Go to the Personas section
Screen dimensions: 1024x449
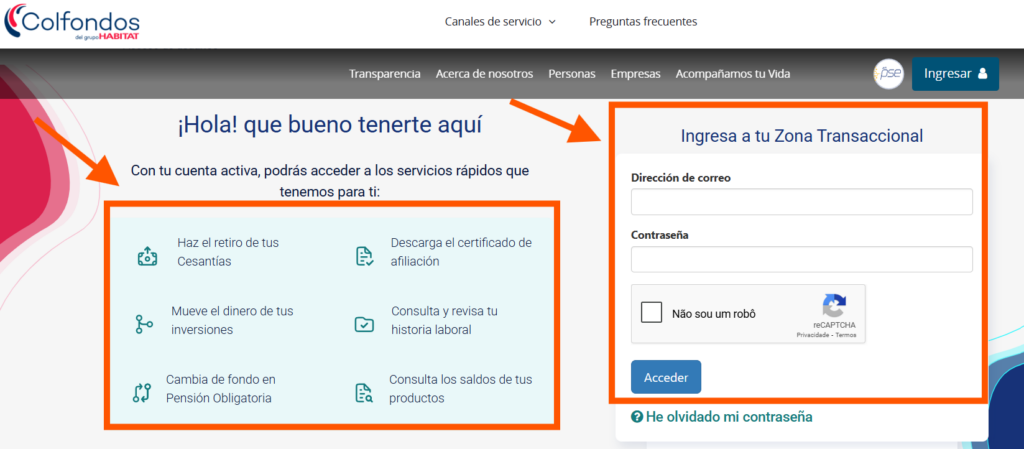tap(572, 74)
